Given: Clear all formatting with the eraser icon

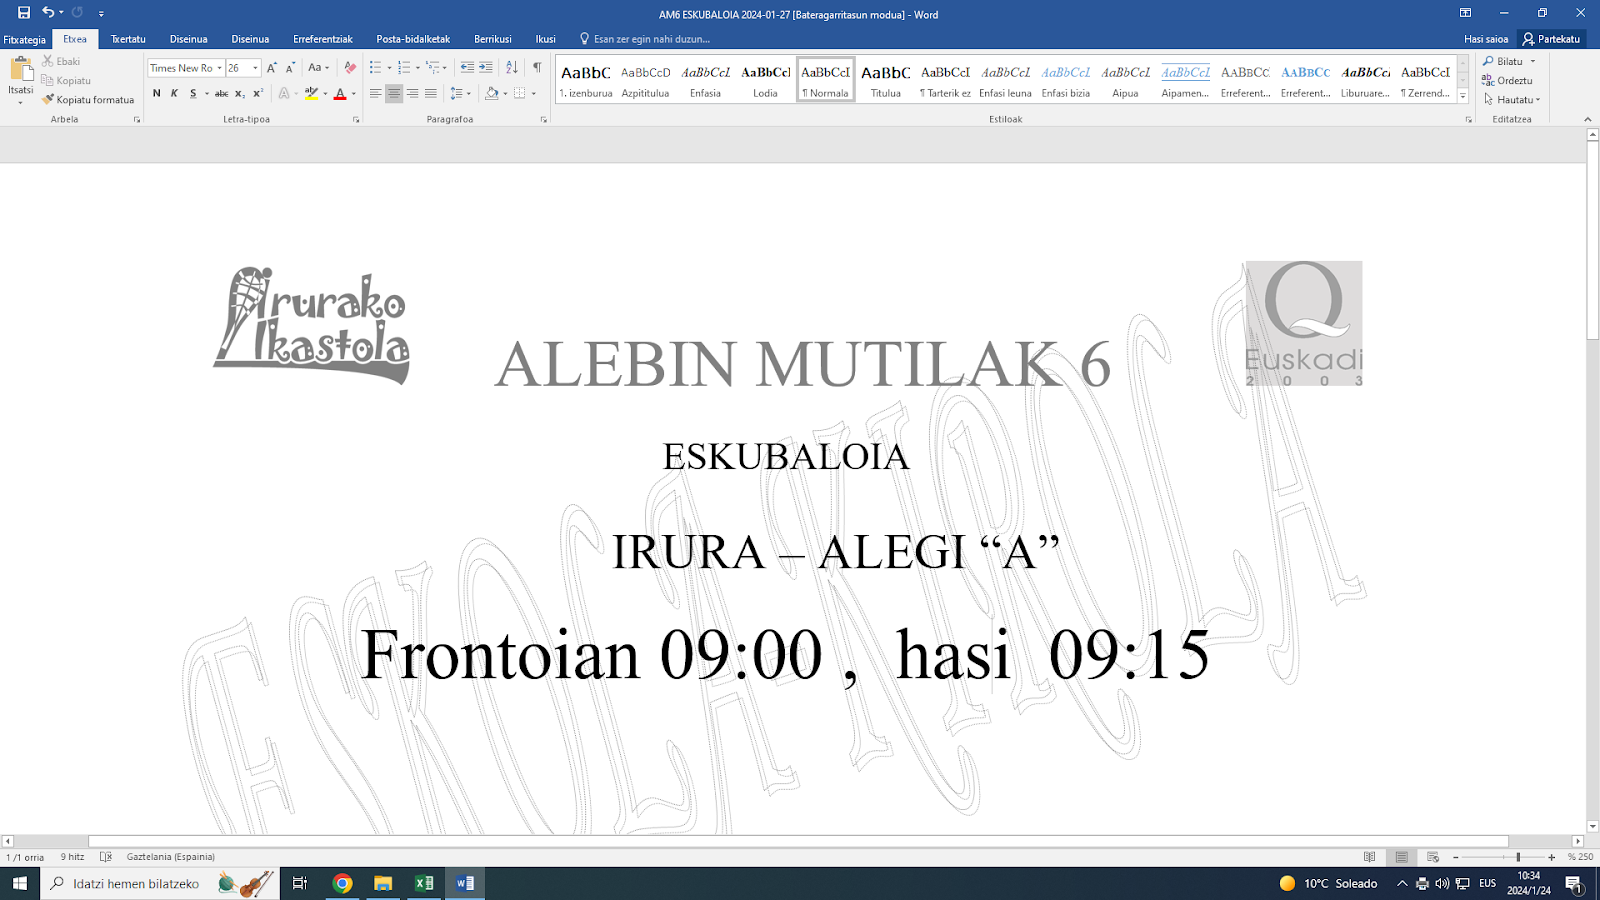Looking at the screenshot, I should tap(350, 68).
